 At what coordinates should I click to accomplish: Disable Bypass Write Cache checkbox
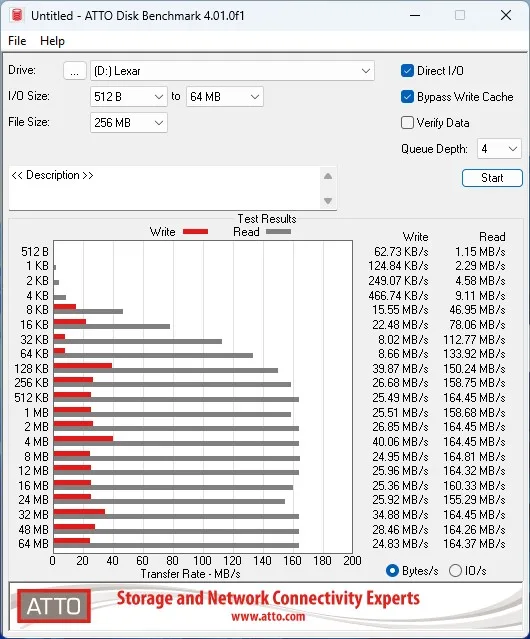click(x=407, y=97)
